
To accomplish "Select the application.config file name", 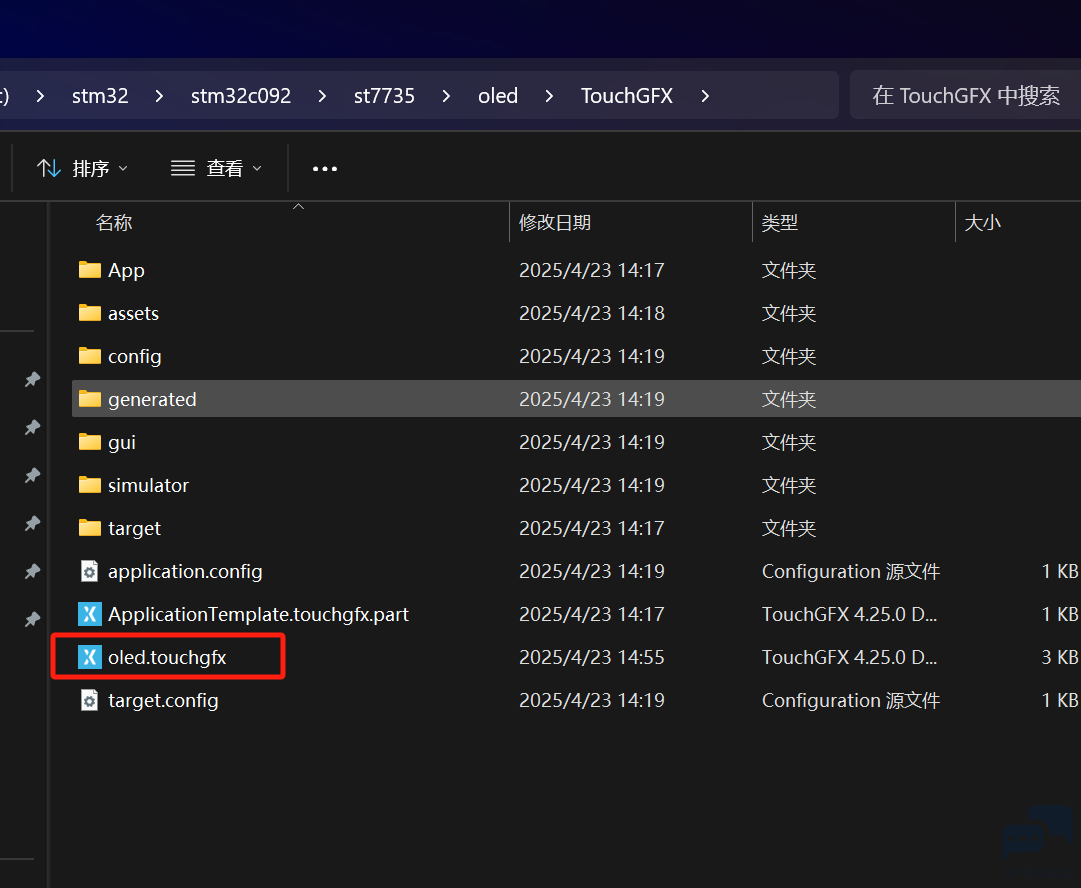I will [185, 572].
